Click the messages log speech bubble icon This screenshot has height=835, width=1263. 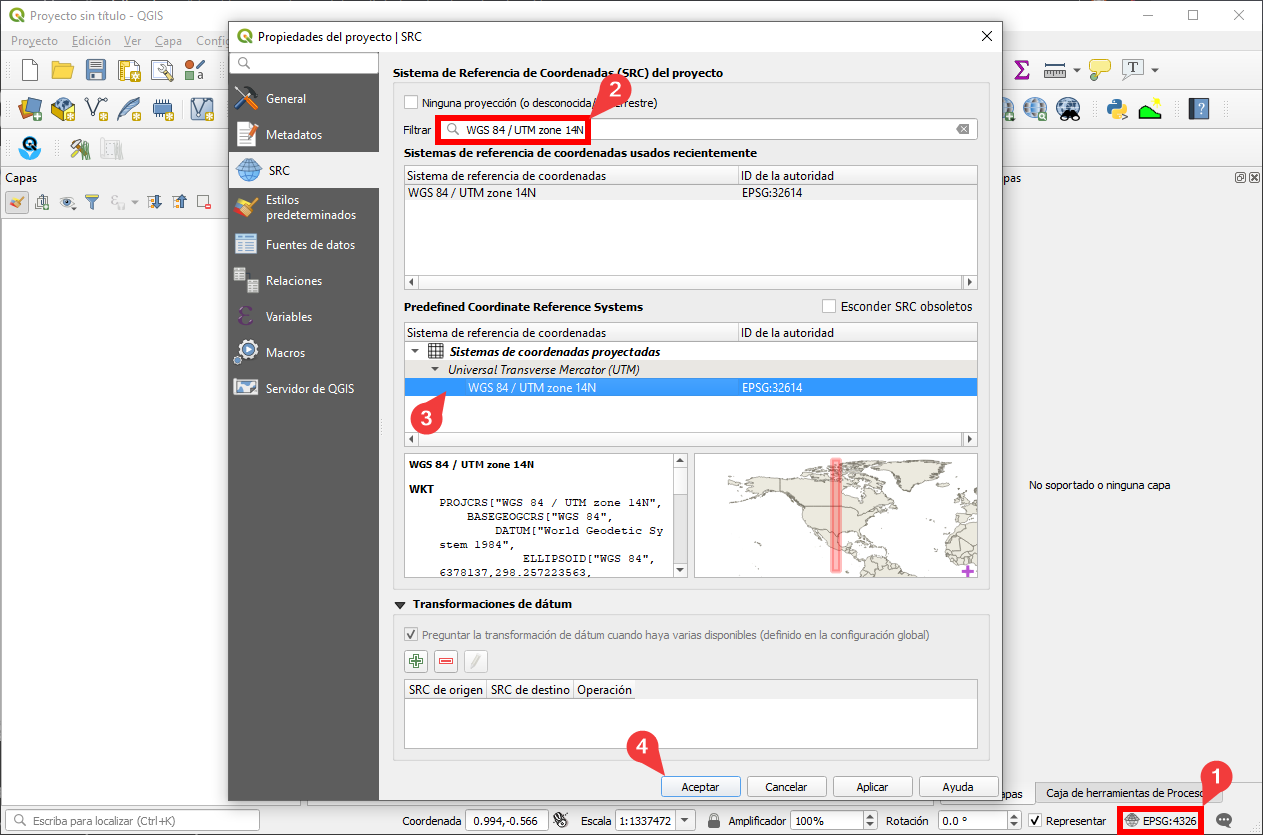pyautogui.click(x=1224, y=820)
